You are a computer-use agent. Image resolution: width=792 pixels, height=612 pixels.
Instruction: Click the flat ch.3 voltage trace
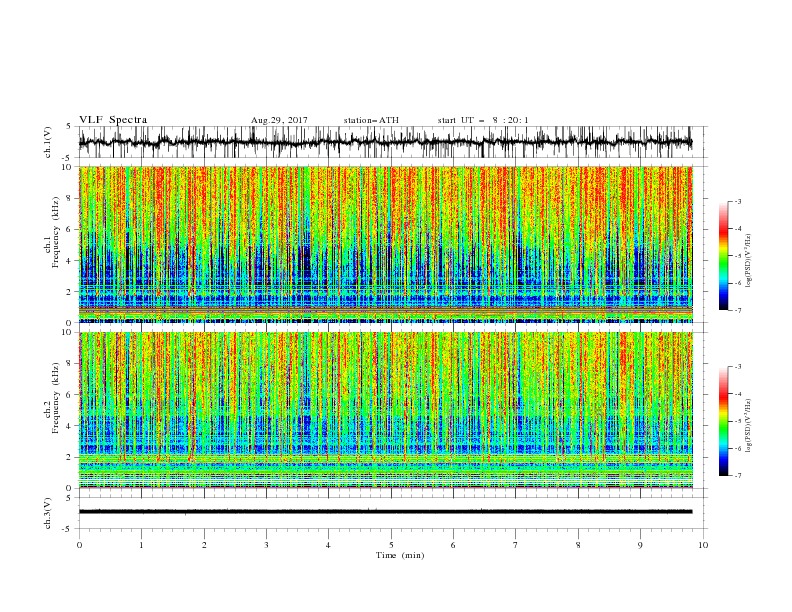pos(385,512)
